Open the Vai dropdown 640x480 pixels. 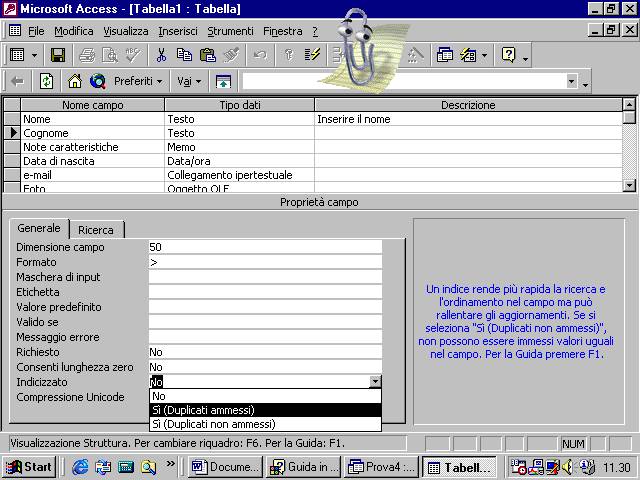pyautogui.click(x=189, y=82)
